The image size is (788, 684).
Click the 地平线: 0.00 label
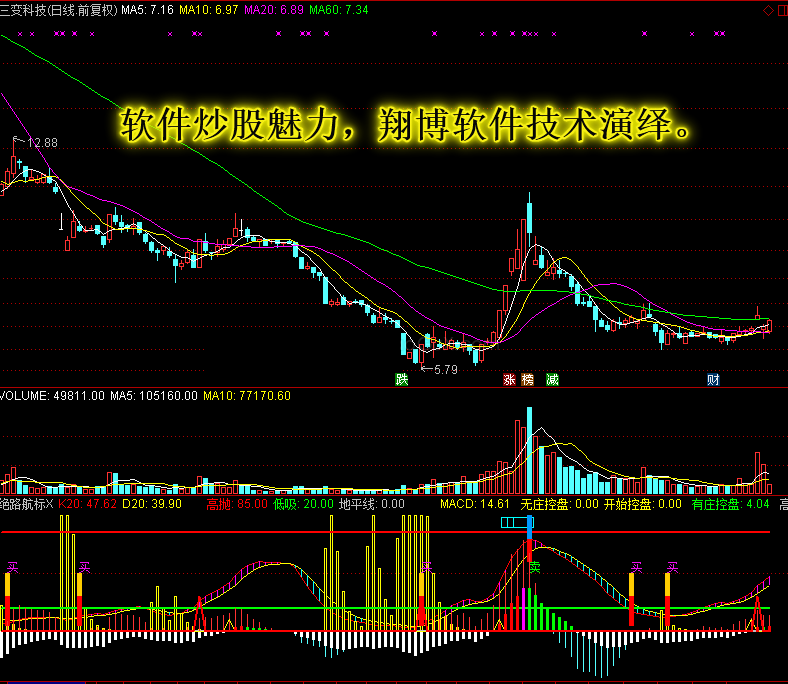[371, 504]
